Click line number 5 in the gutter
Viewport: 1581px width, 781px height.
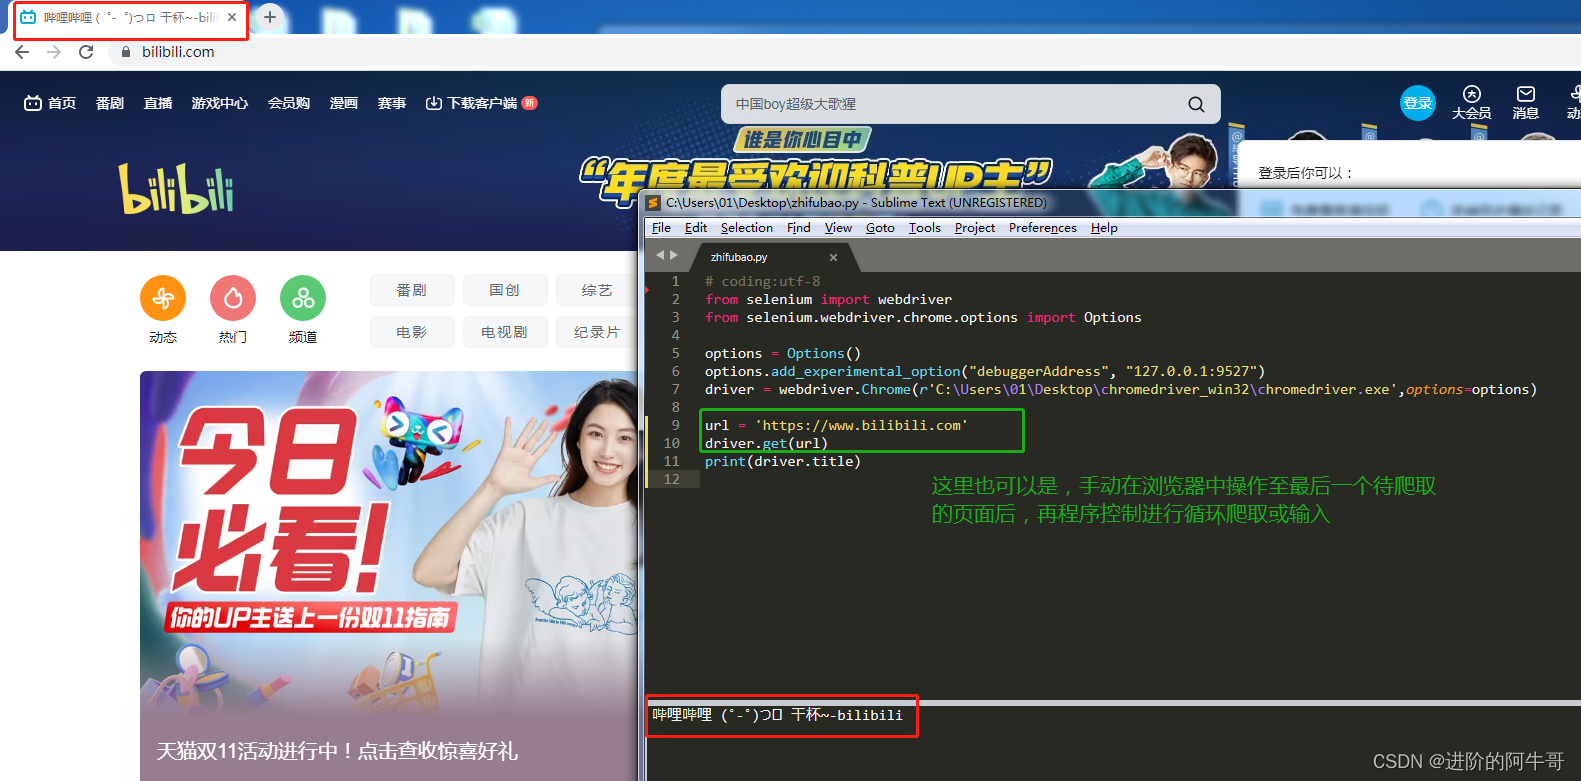(x=675, y=353)
